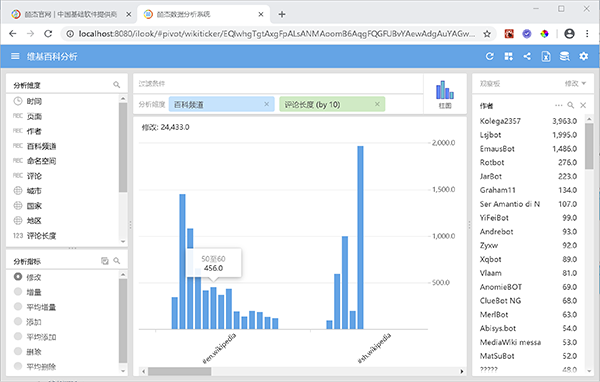600x382 pixels.
Task: Click the 分析维度 list scroll-down arrow
Action: pos(123,241)
